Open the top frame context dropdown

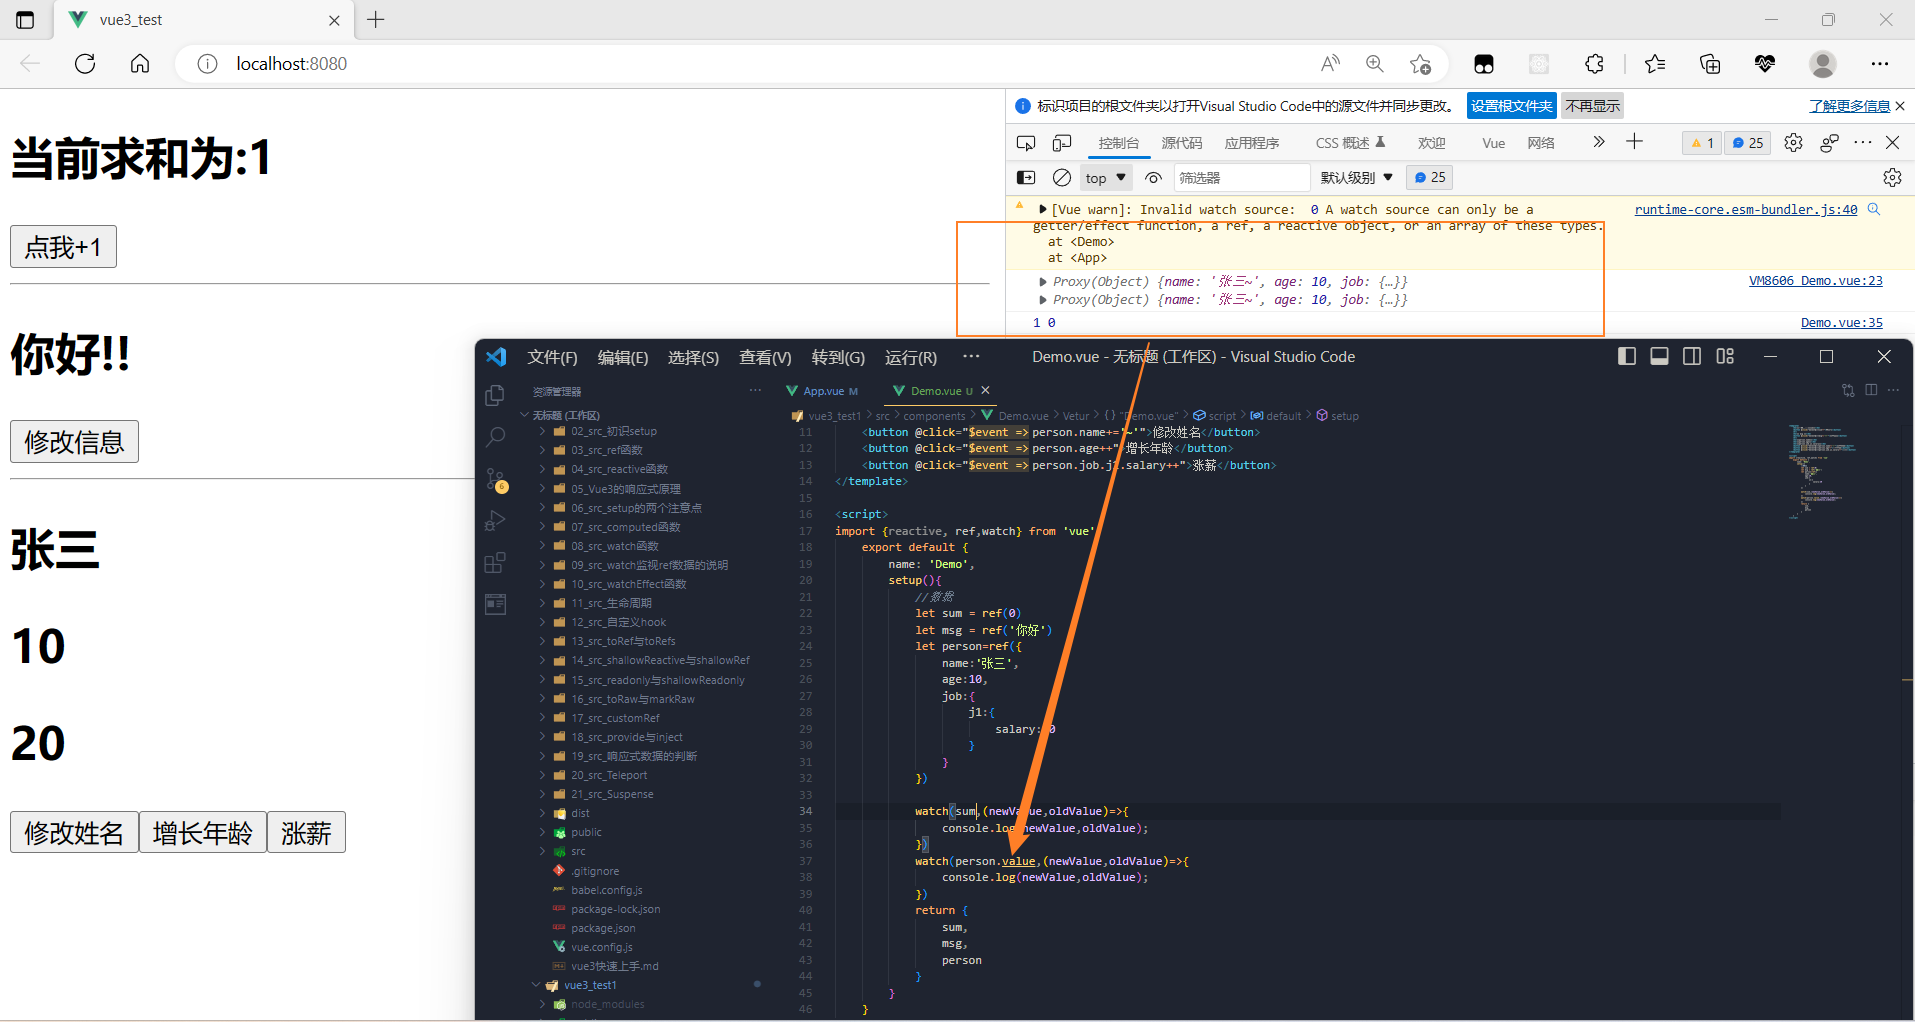tap(1104, 177)
